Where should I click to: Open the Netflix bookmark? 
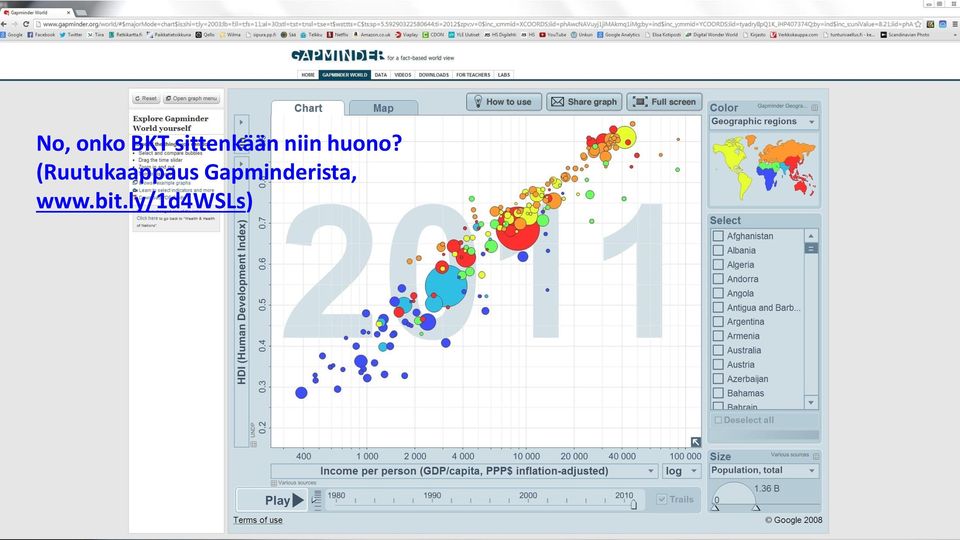click(x=338, y=35)
